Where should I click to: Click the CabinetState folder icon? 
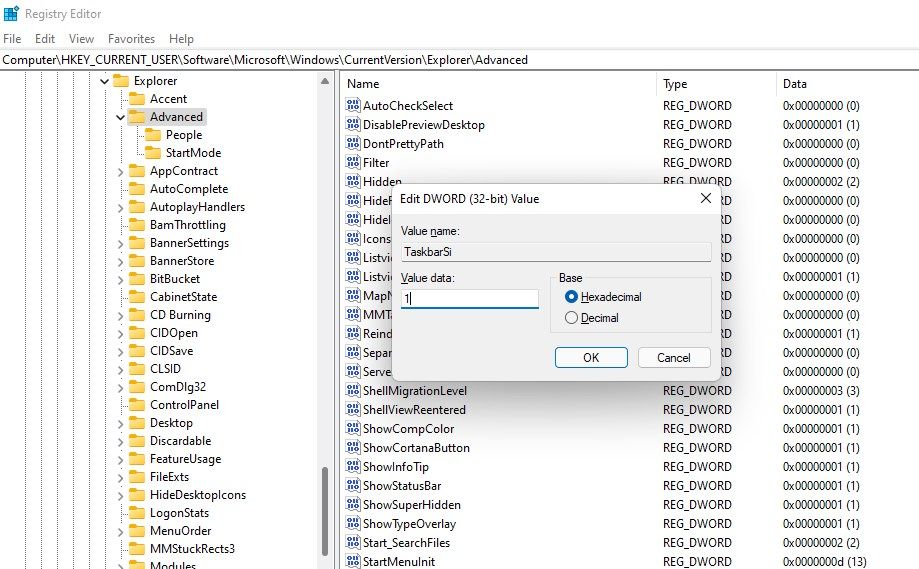pyautogui.click(x=137, y=297)
